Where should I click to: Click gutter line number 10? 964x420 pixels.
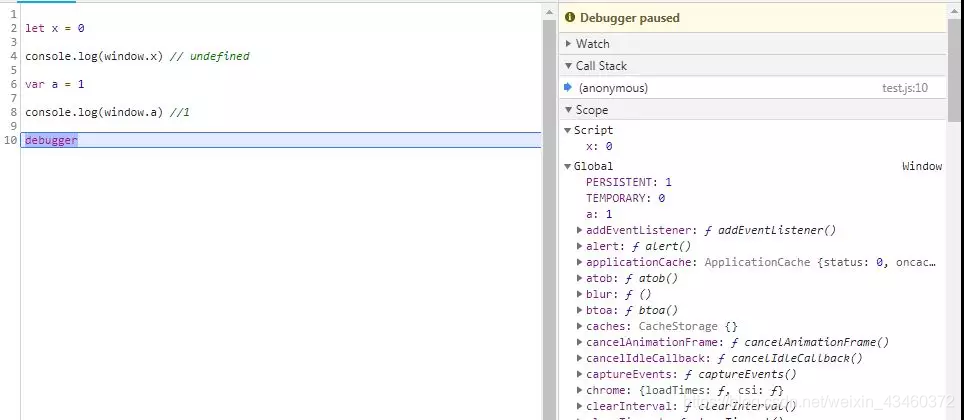click(x=10, y=140)
